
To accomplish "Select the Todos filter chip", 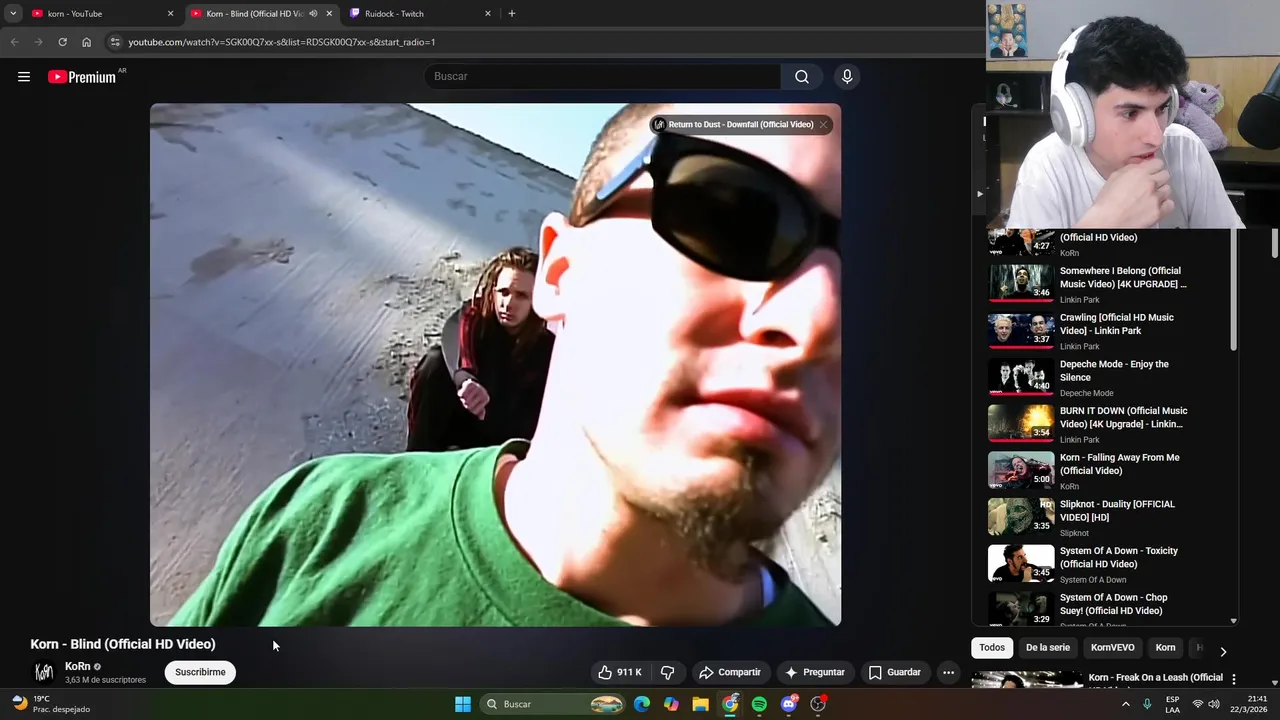I will click(x=992, y=647).
